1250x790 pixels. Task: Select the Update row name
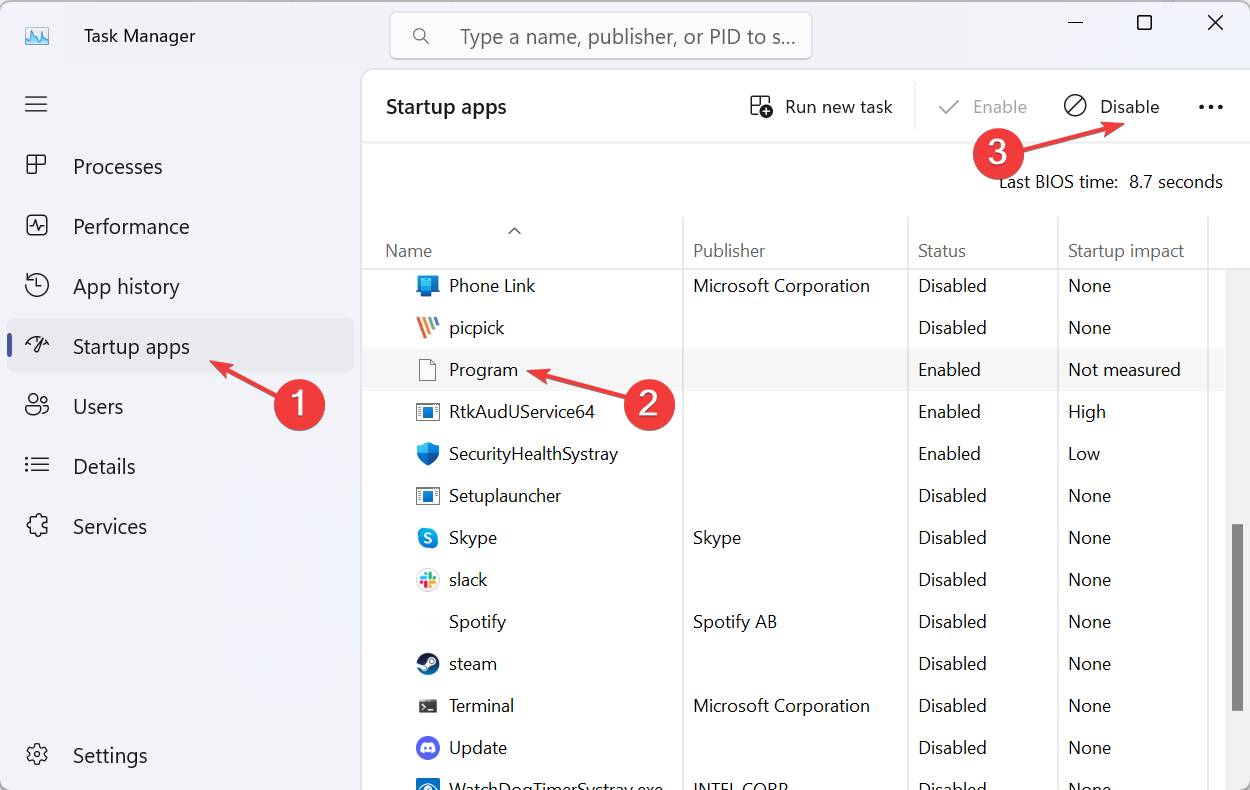tap(478, 748)
